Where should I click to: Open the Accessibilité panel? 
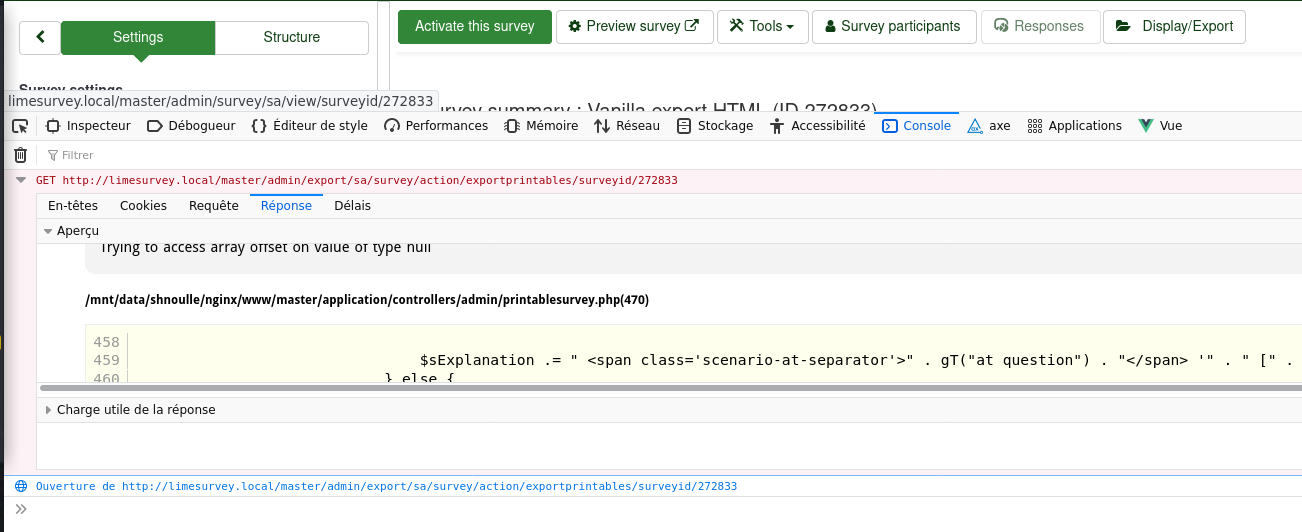tap(818, 126)
